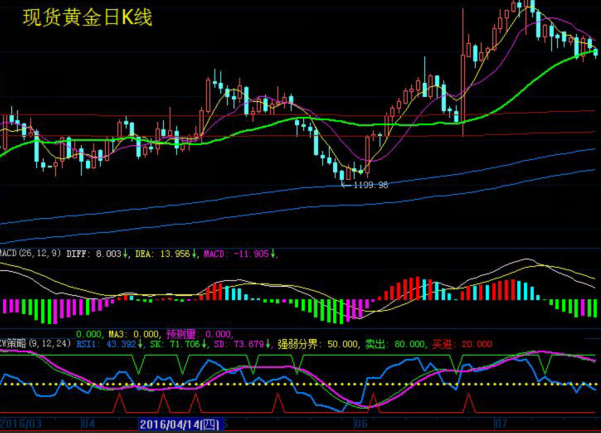Jump to month 06 on the date axis
This screenshot has width=601, height=433.
coord(358,425)
